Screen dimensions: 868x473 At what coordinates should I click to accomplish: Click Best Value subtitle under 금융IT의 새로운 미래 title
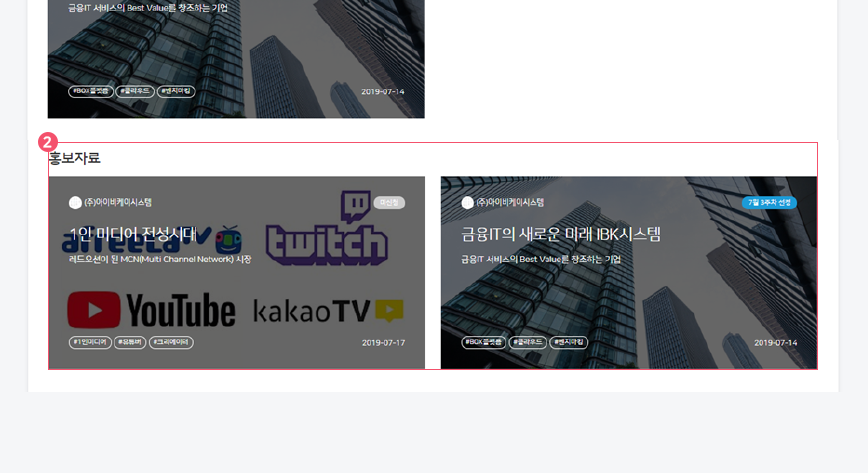(541, 259)
